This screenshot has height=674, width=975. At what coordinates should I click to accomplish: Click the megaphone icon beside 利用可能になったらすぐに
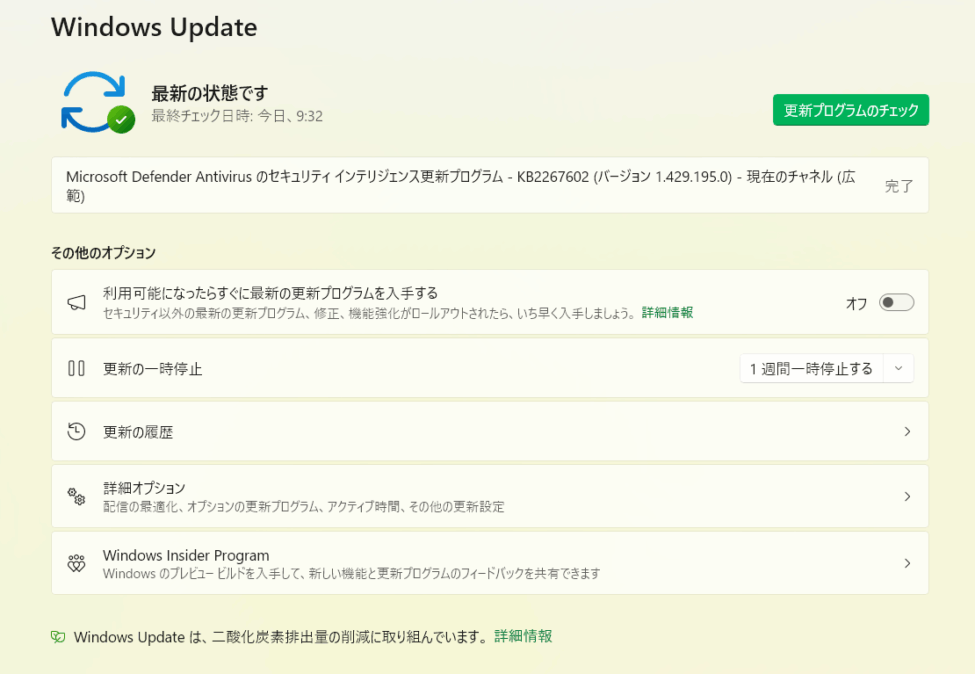[x=76, y=303]
